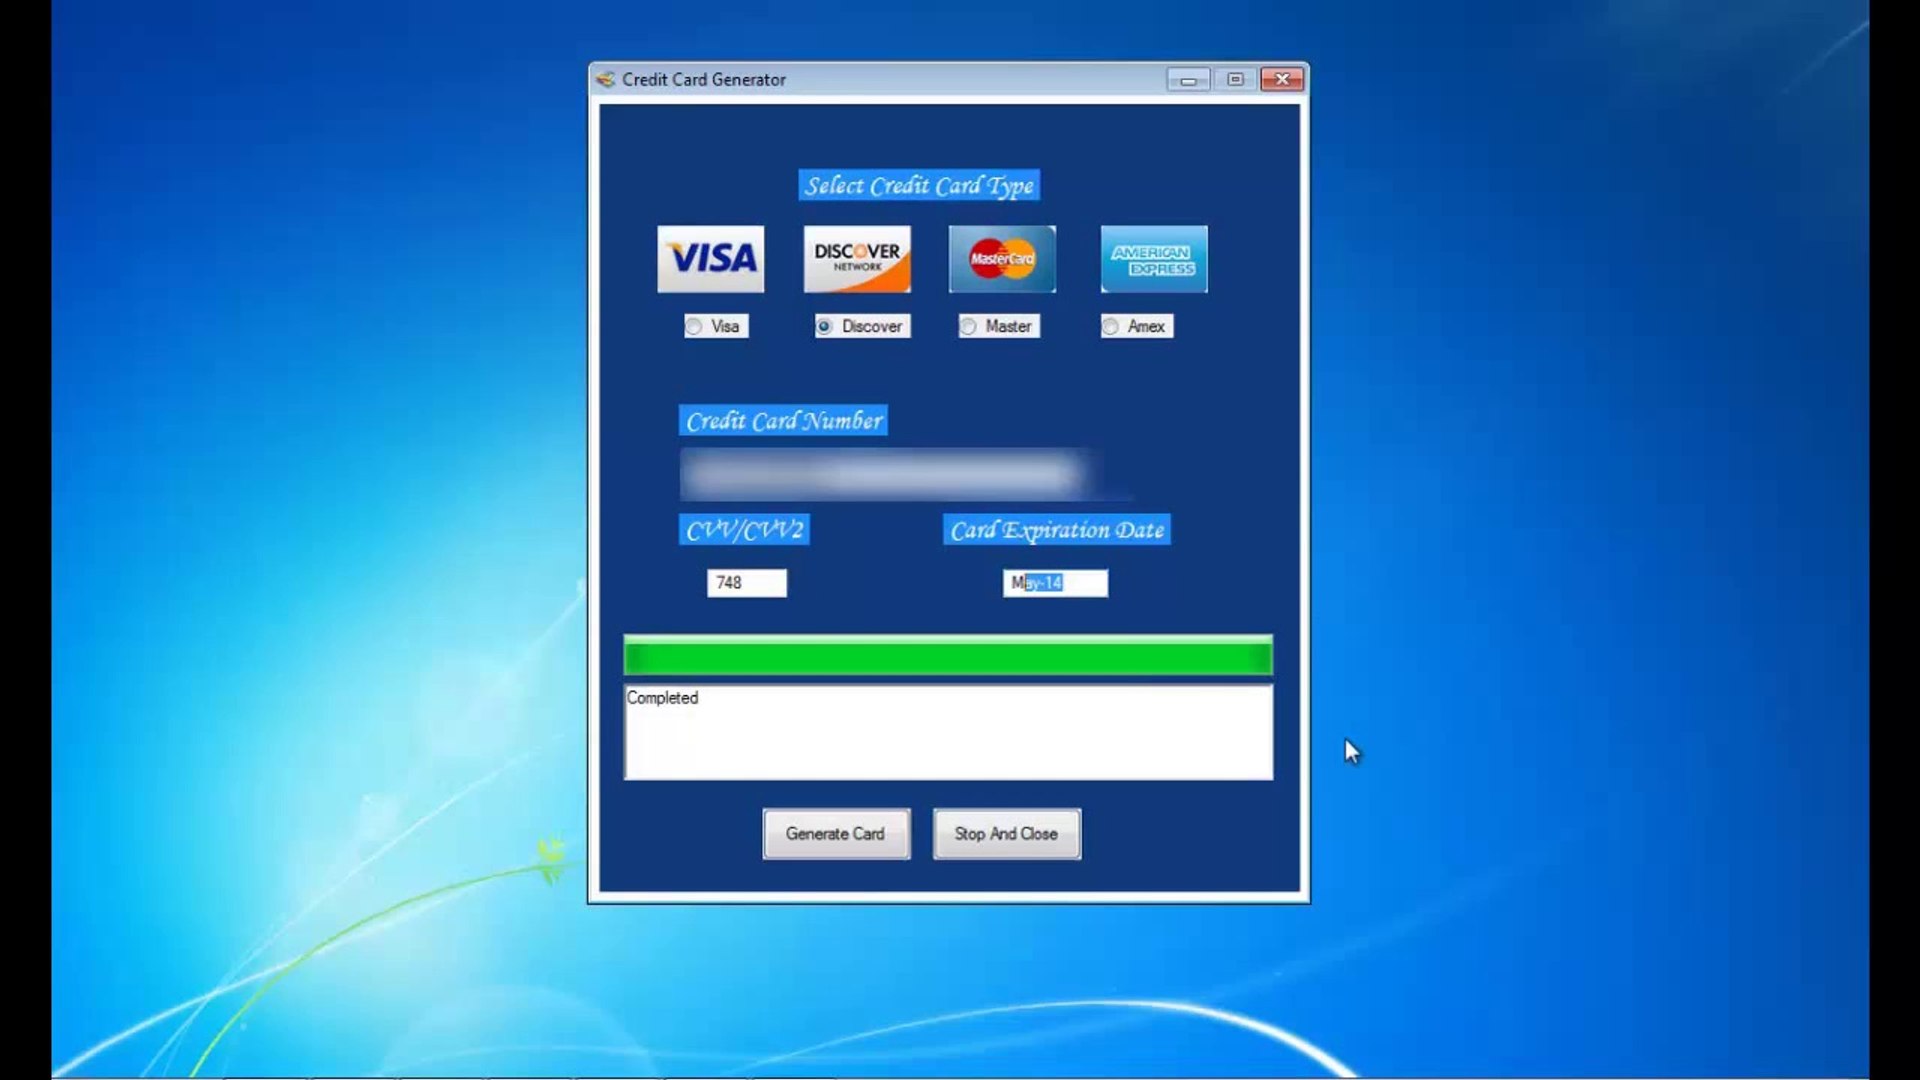Select the American Express card icon
The height and width of the screenshot is (1080, 1920).
click(1153, 258)
